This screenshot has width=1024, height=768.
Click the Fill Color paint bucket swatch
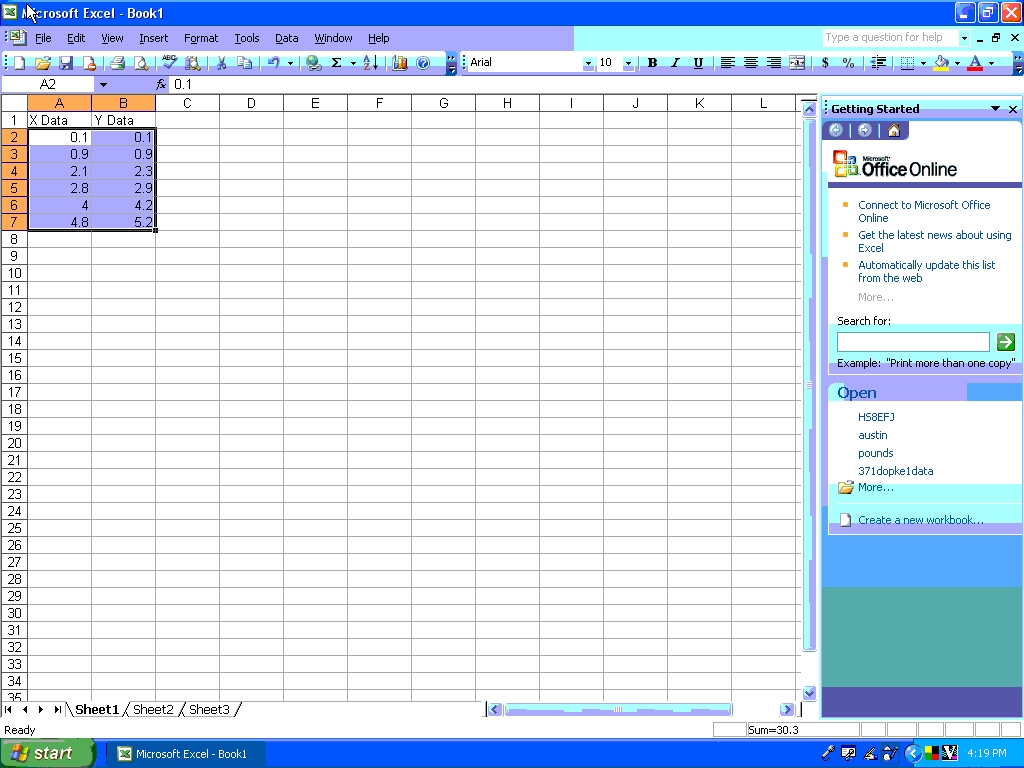tap(941, 62)
